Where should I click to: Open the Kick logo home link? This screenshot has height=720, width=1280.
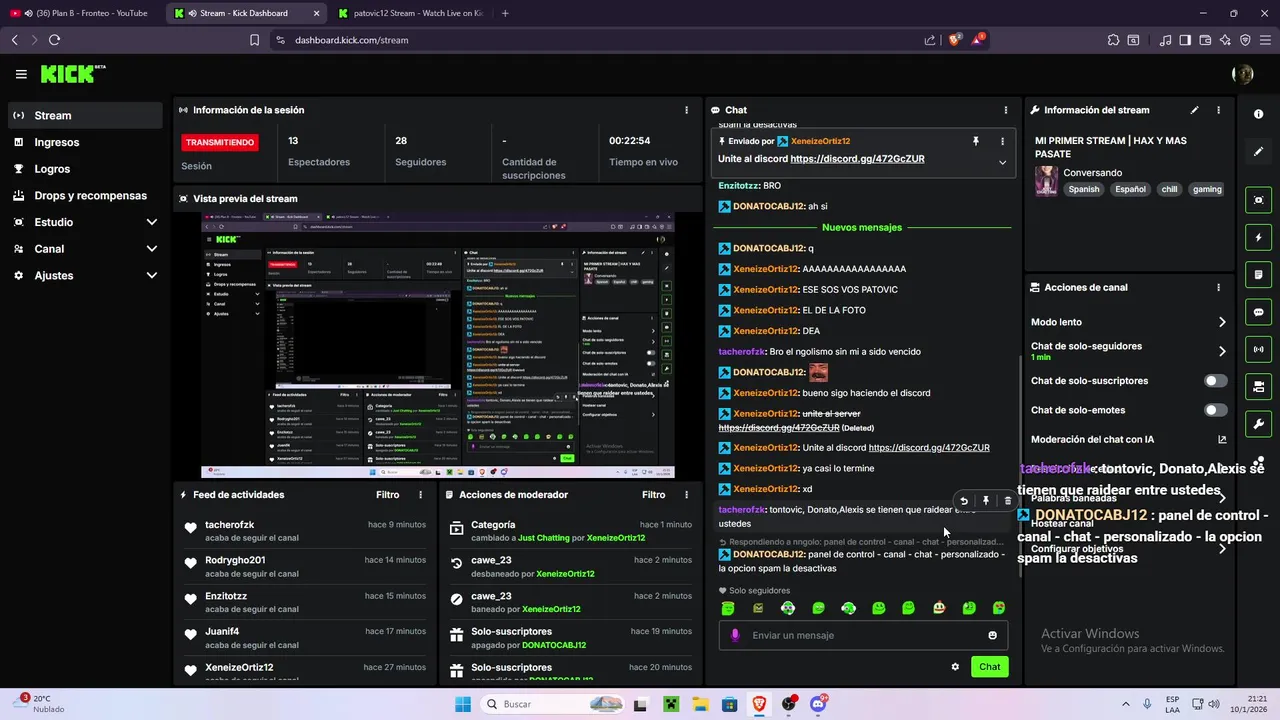click(x=72, y=74)
